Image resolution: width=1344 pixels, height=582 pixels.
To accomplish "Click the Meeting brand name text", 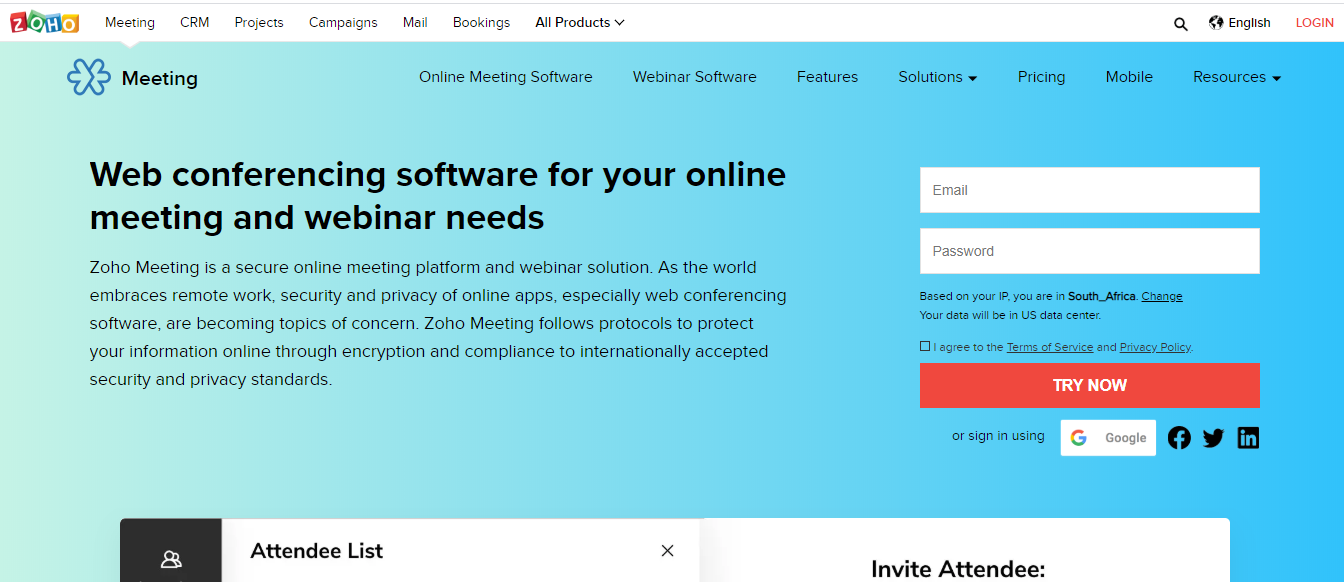I will pos(160,78).
